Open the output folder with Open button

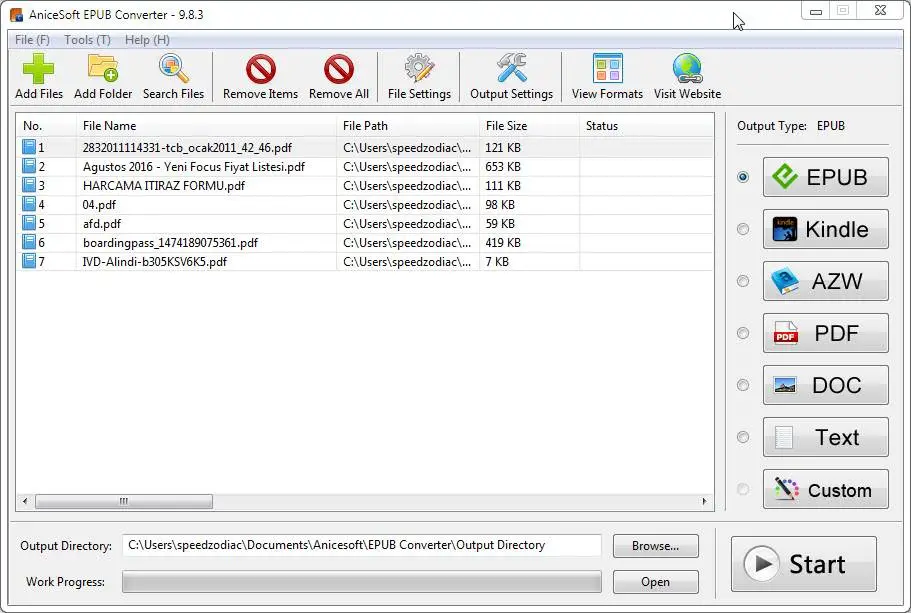pos(655,582)
